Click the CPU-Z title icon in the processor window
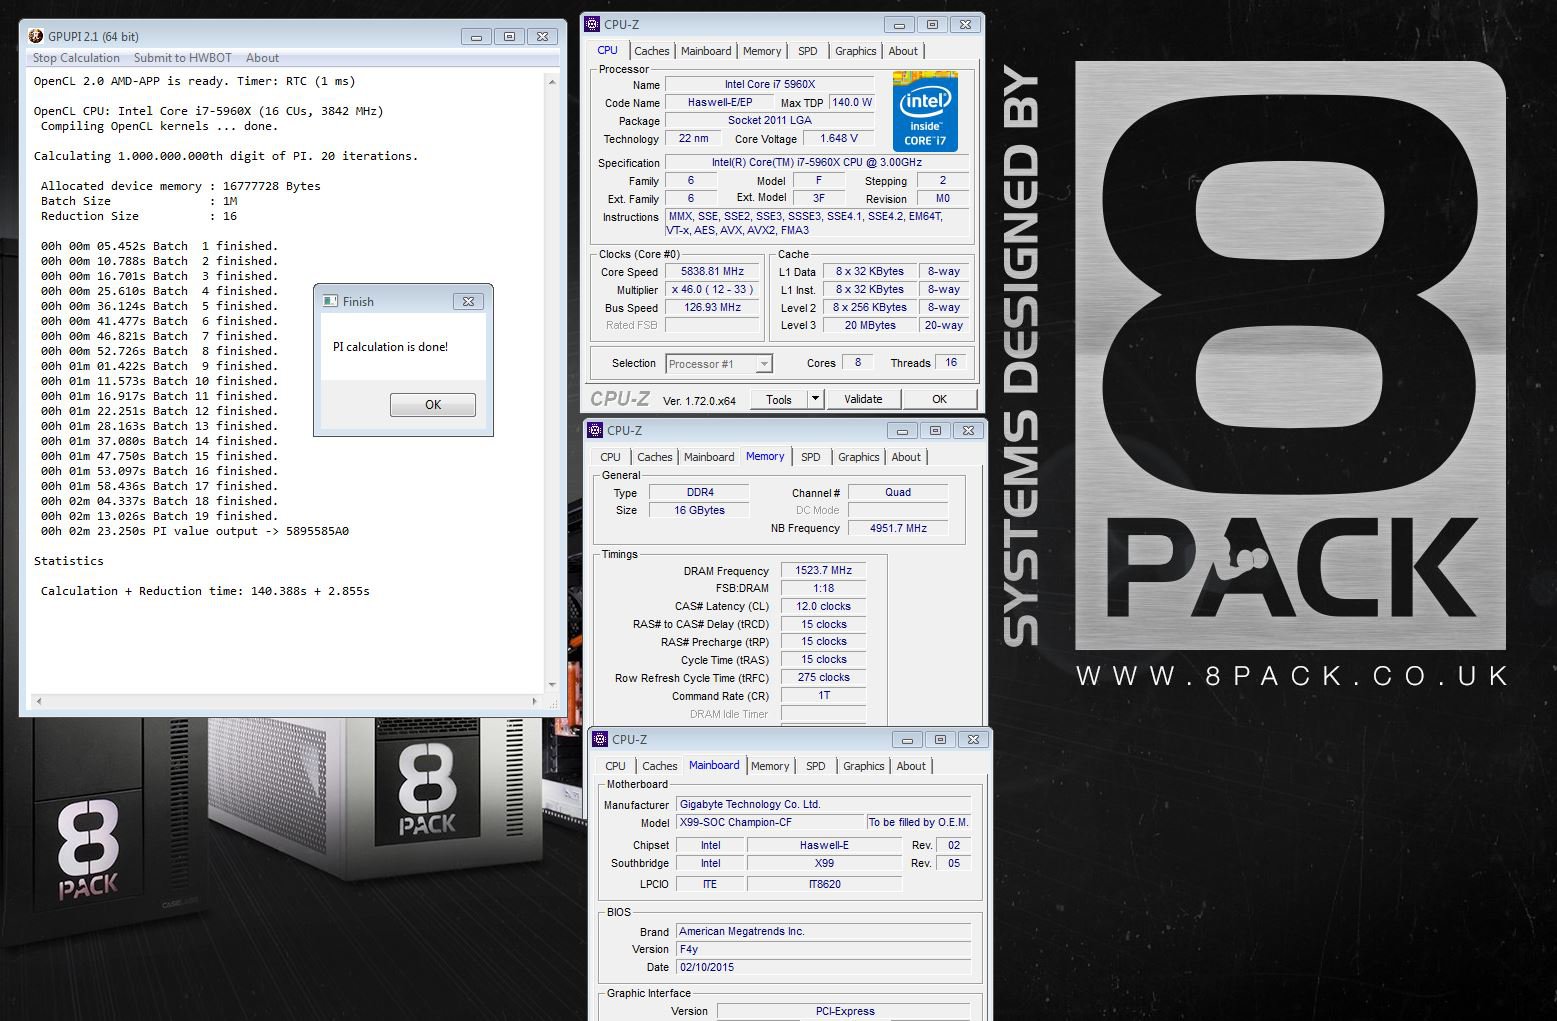Screen dimensions: 1557x1021 click(x=592, y=24)
